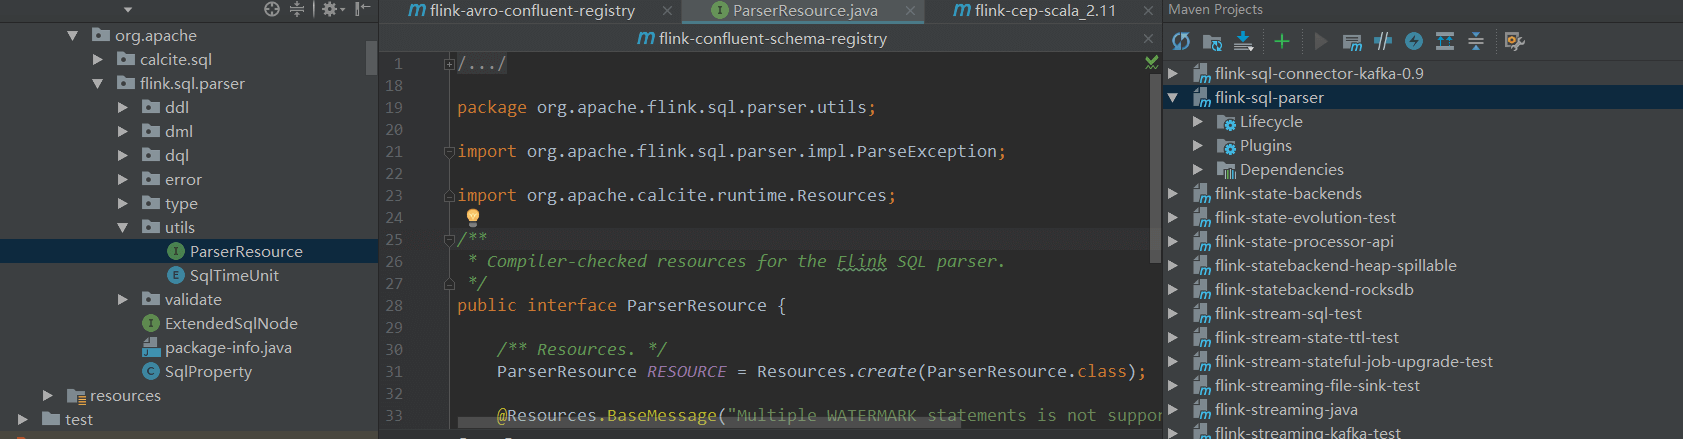Close flink-confluent-schema-registry tab
Screen dimensions: 1683x439
tap(1148, 38)
